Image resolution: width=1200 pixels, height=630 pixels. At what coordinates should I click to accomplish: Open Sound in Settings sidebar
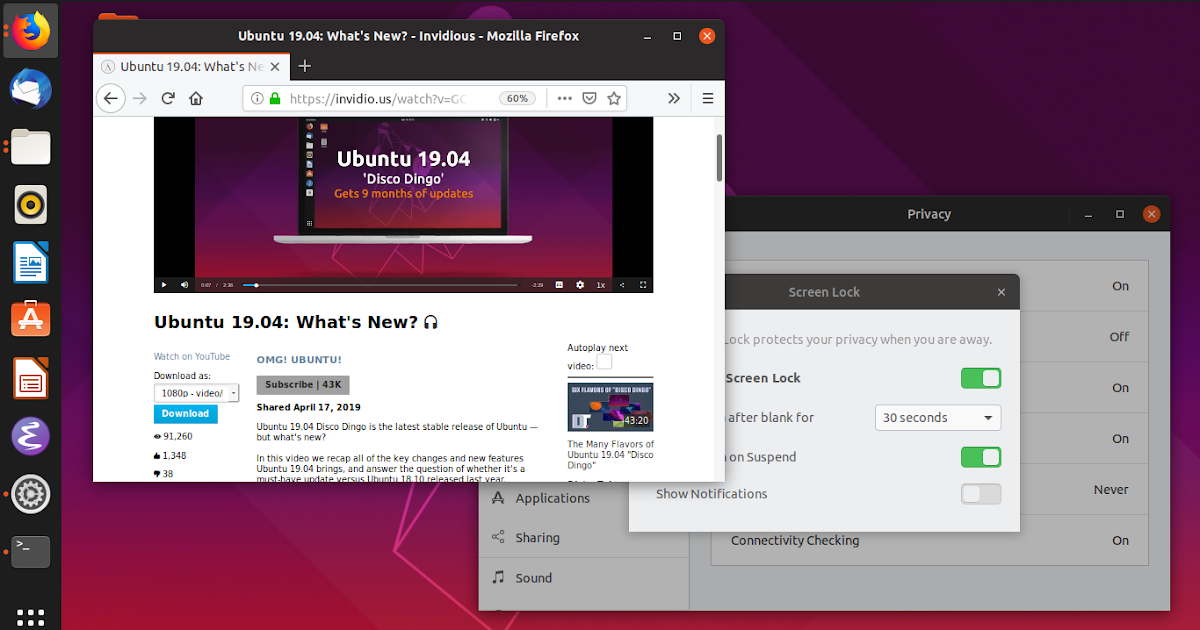(583, 578)
